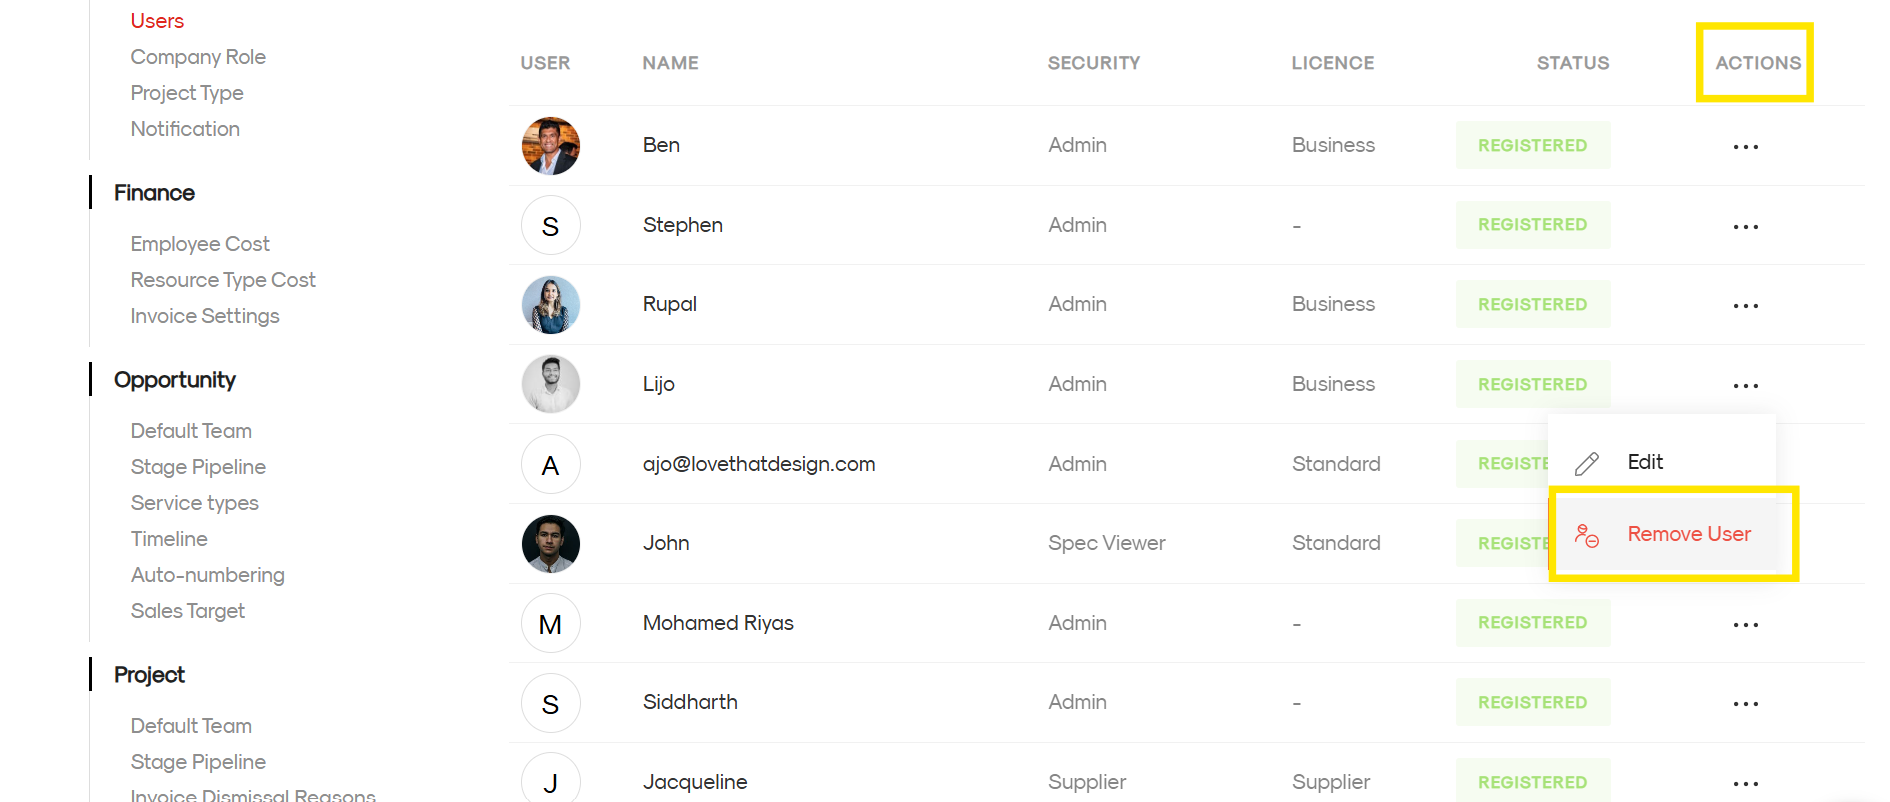Screen dimensions: 1890x802
Task: Open actions menu for Jacqueline
Action: coord(1745,783)
